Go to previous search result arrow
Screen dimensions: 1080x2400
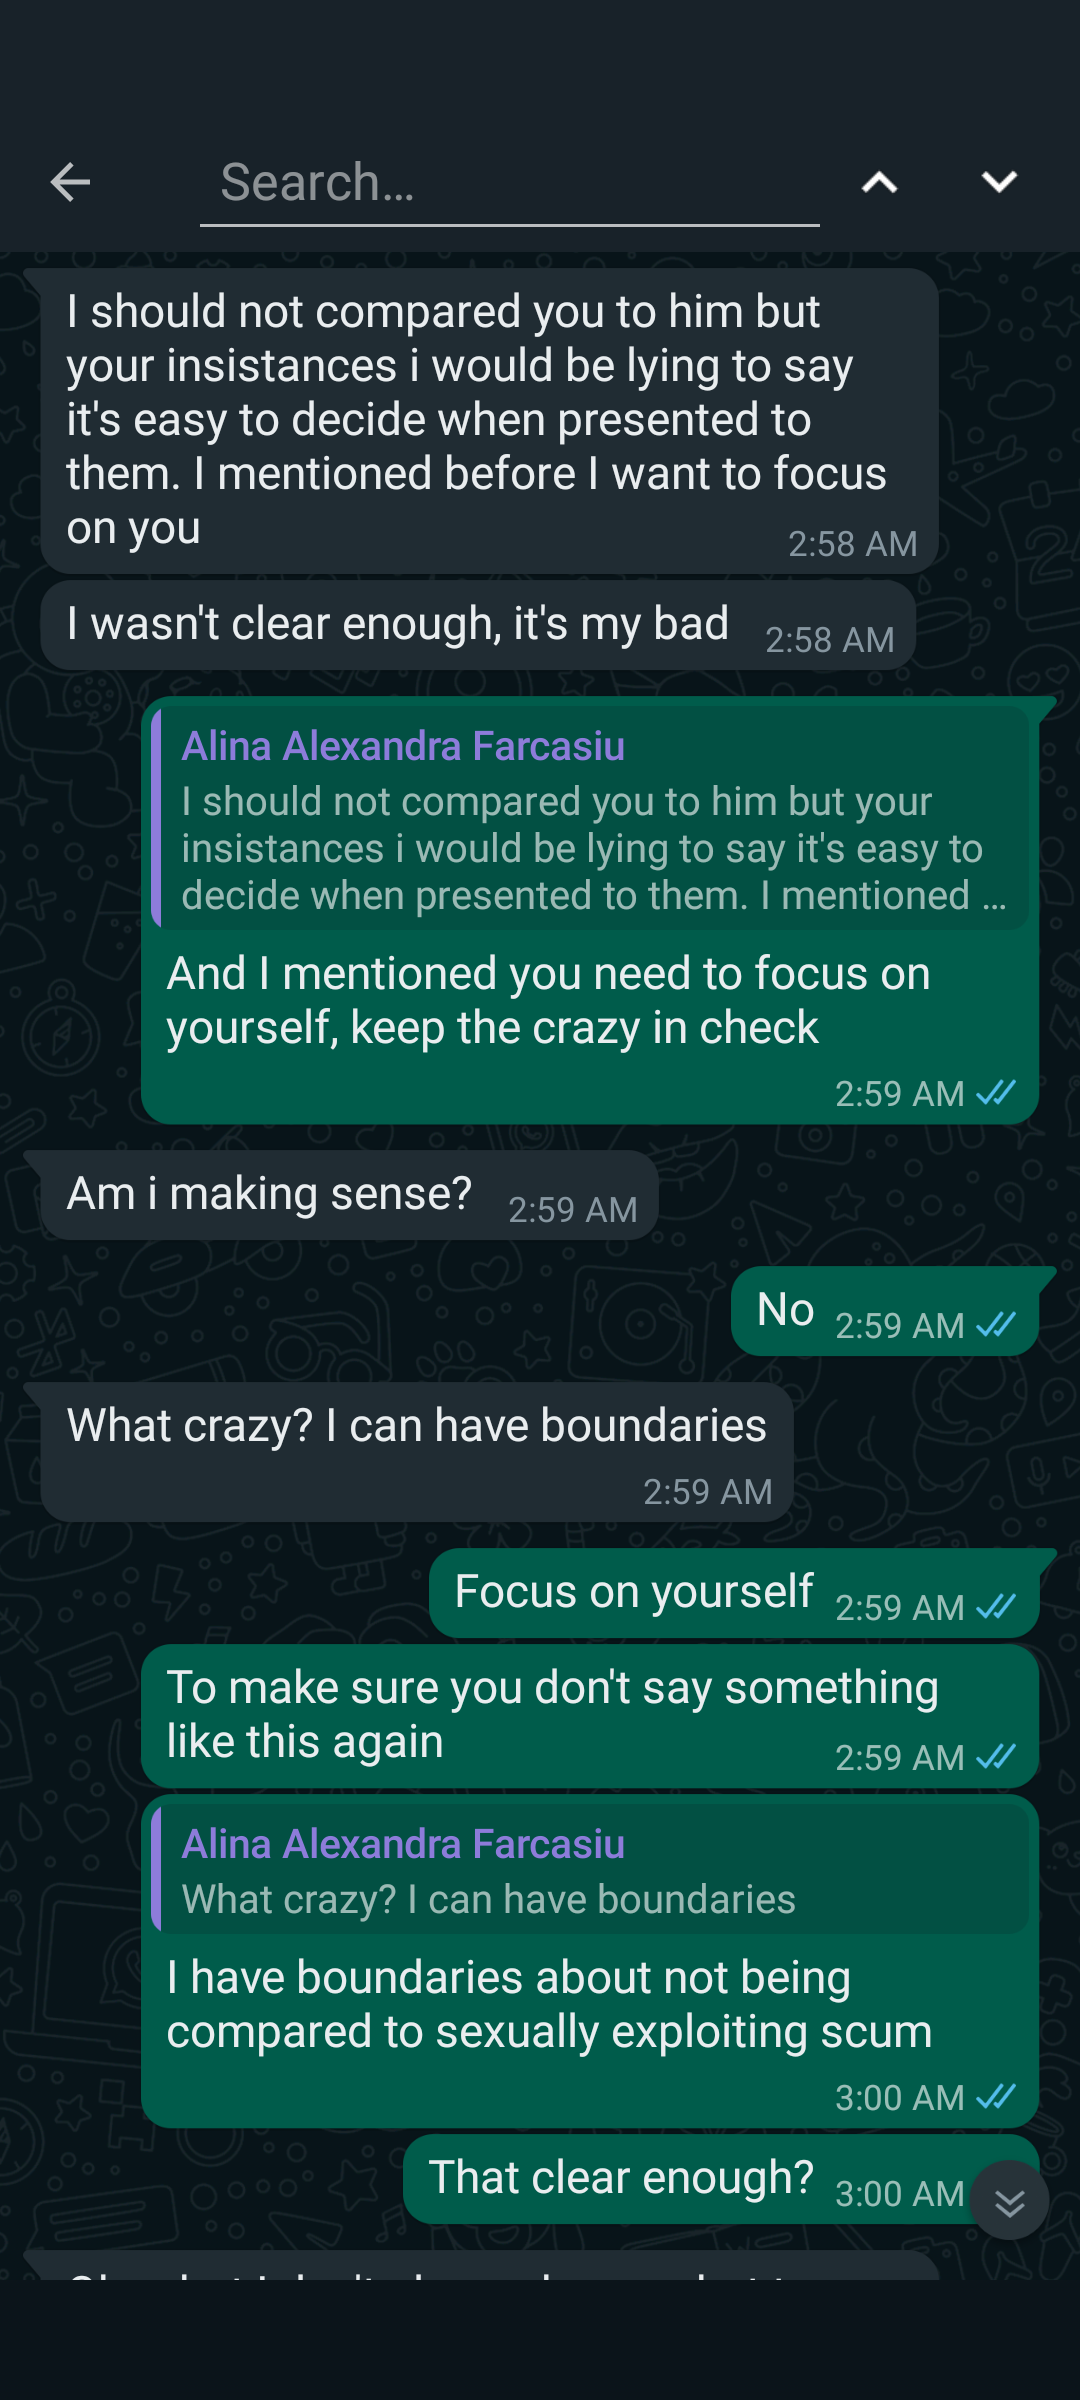[879, 182]
